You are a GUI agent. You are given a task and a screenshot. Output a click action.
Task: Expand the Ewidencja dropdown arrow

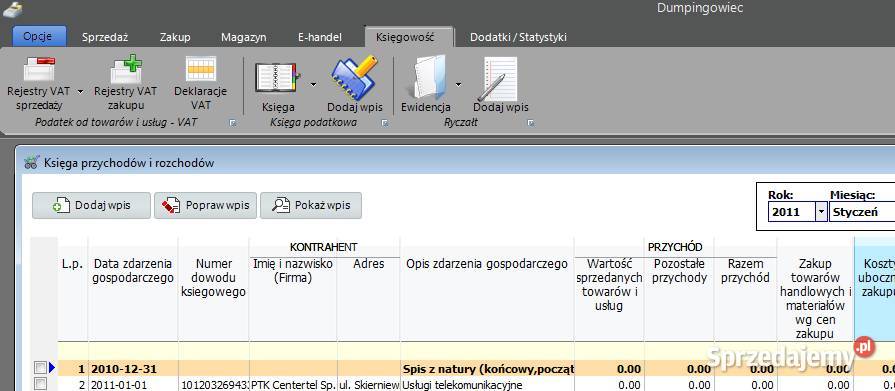[x=458, y=84]
